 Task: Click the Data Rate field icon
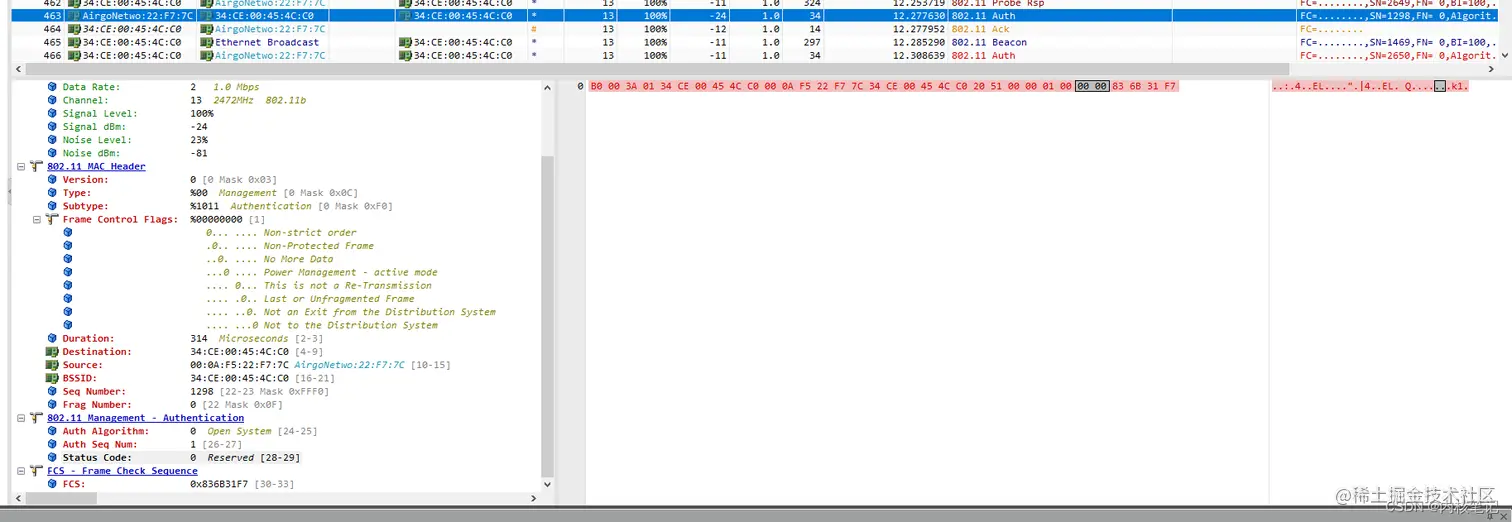coord(53,87)
